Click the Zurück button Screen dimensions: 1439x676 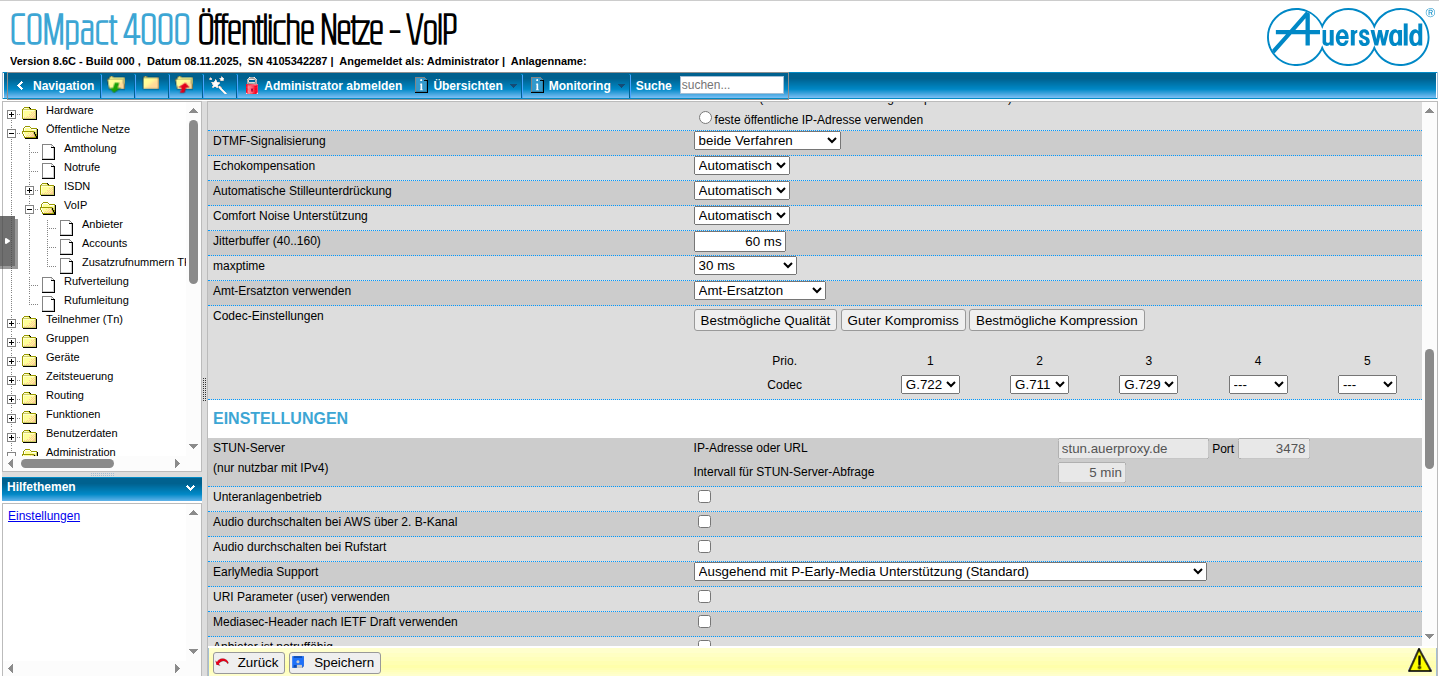point(249,662)
